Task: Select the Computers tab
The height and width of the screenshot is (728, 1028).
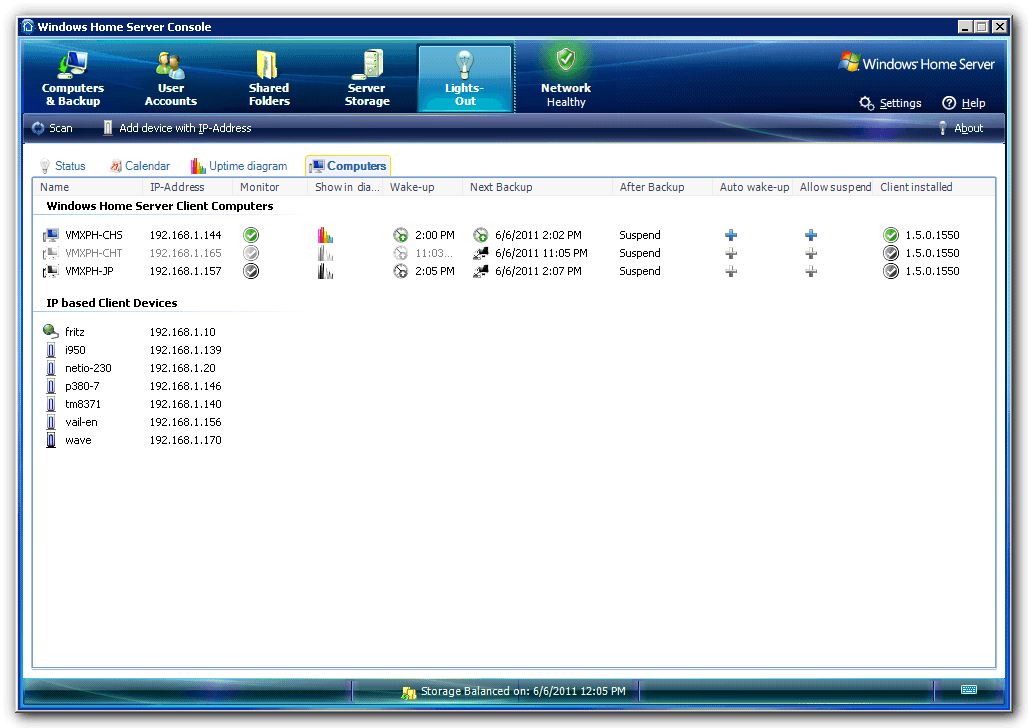Action: pyautogui.click(x=348, y=166)
